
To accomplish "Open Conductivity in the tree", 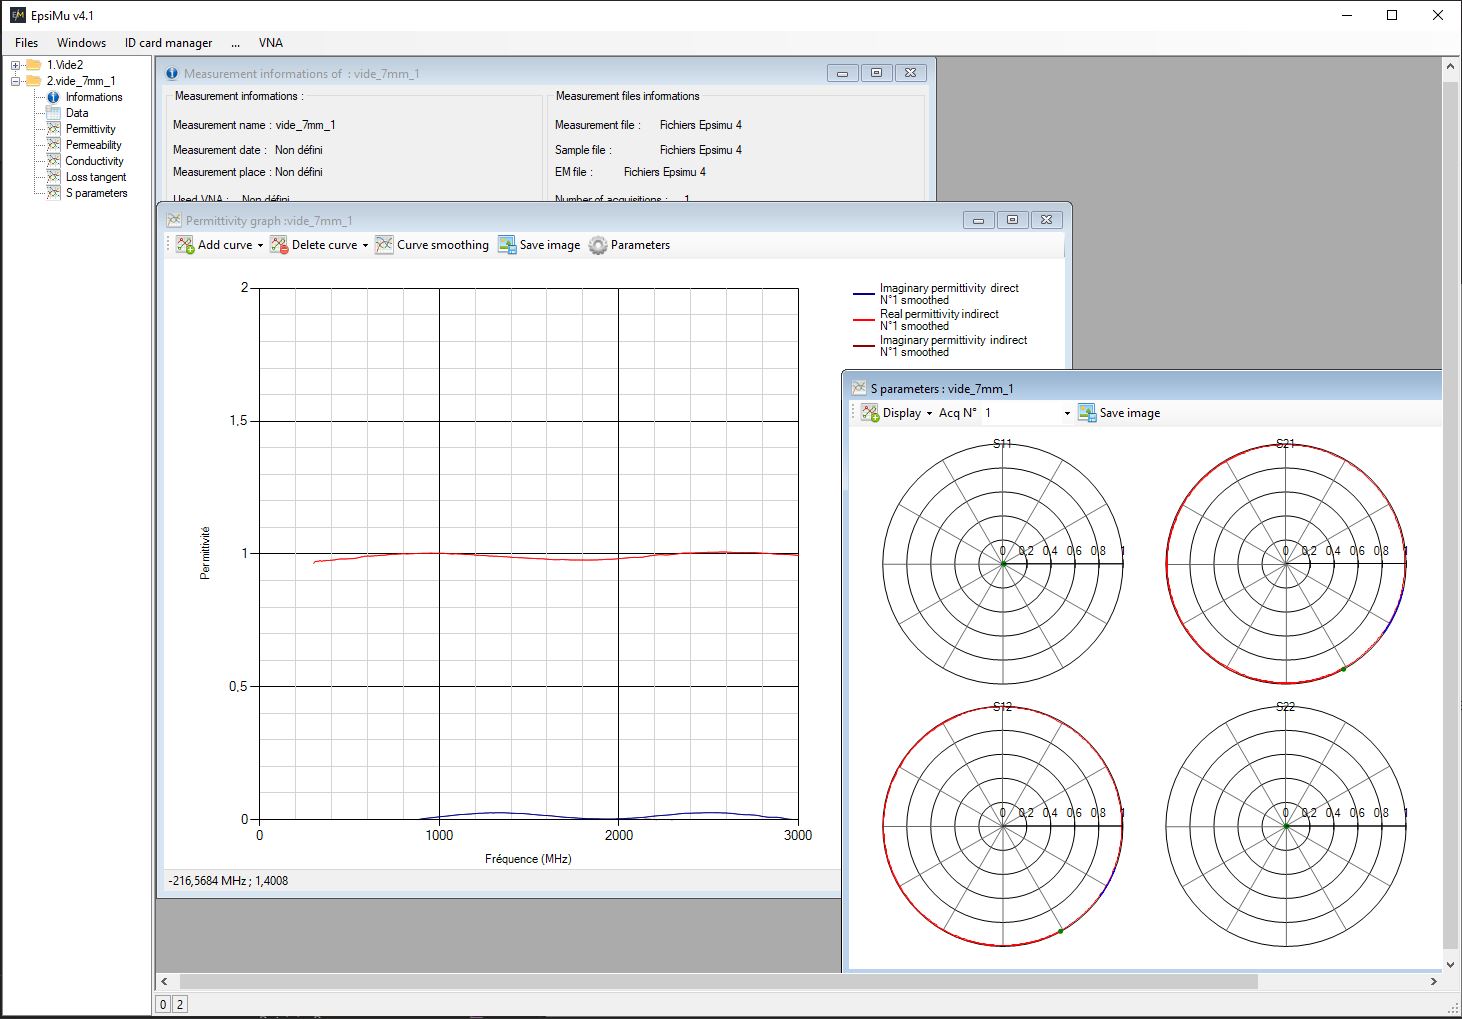I will tap(94, 161).
